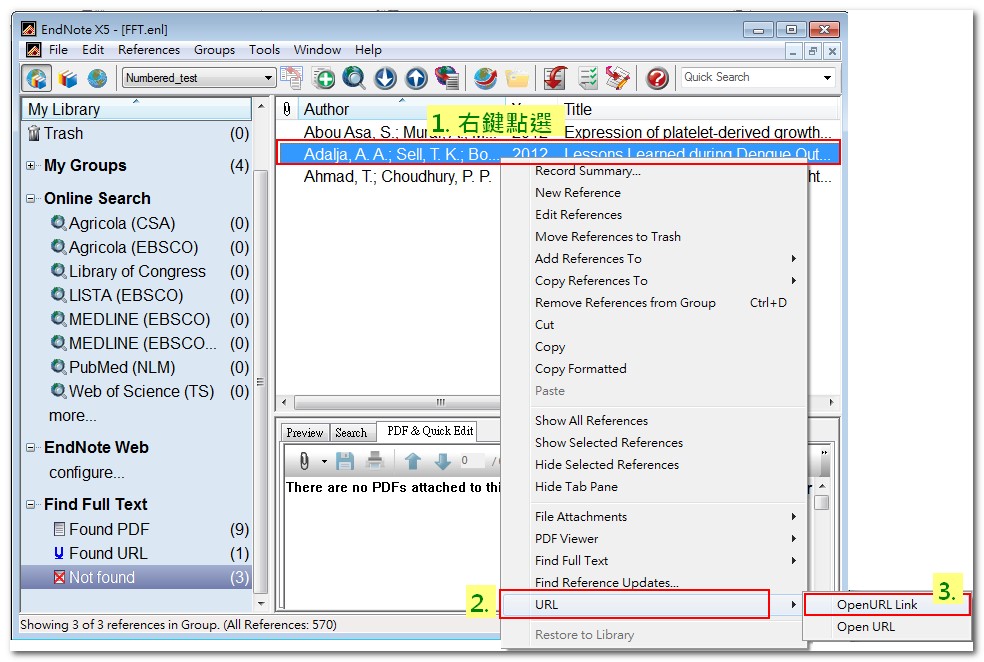Switch to the Preview tab

click(x=304, y=432)
